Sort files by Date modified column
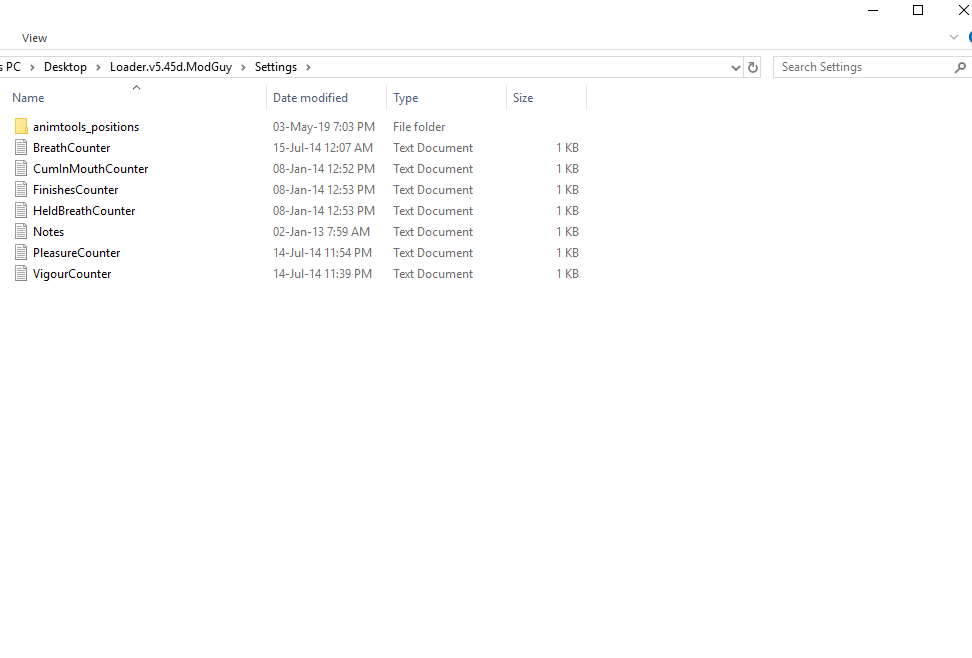This screenshot has height=658, width=972. (310, 98)
